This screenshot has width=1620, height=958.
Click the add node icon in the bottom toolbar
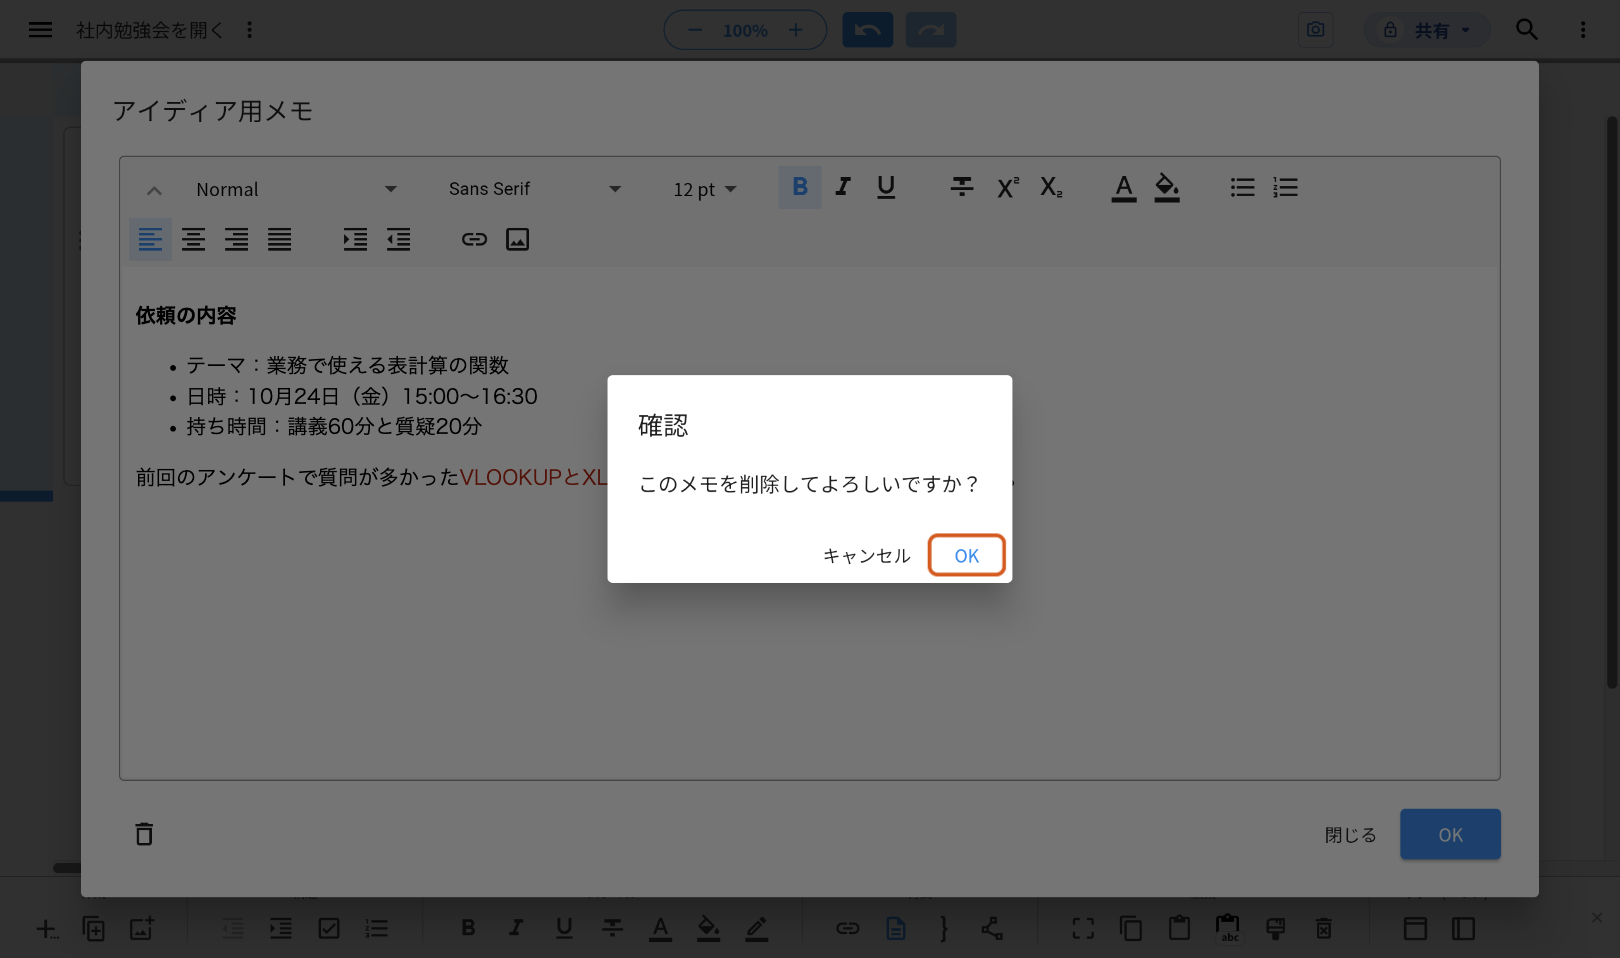pyautogui.click(x=47, y=929)
